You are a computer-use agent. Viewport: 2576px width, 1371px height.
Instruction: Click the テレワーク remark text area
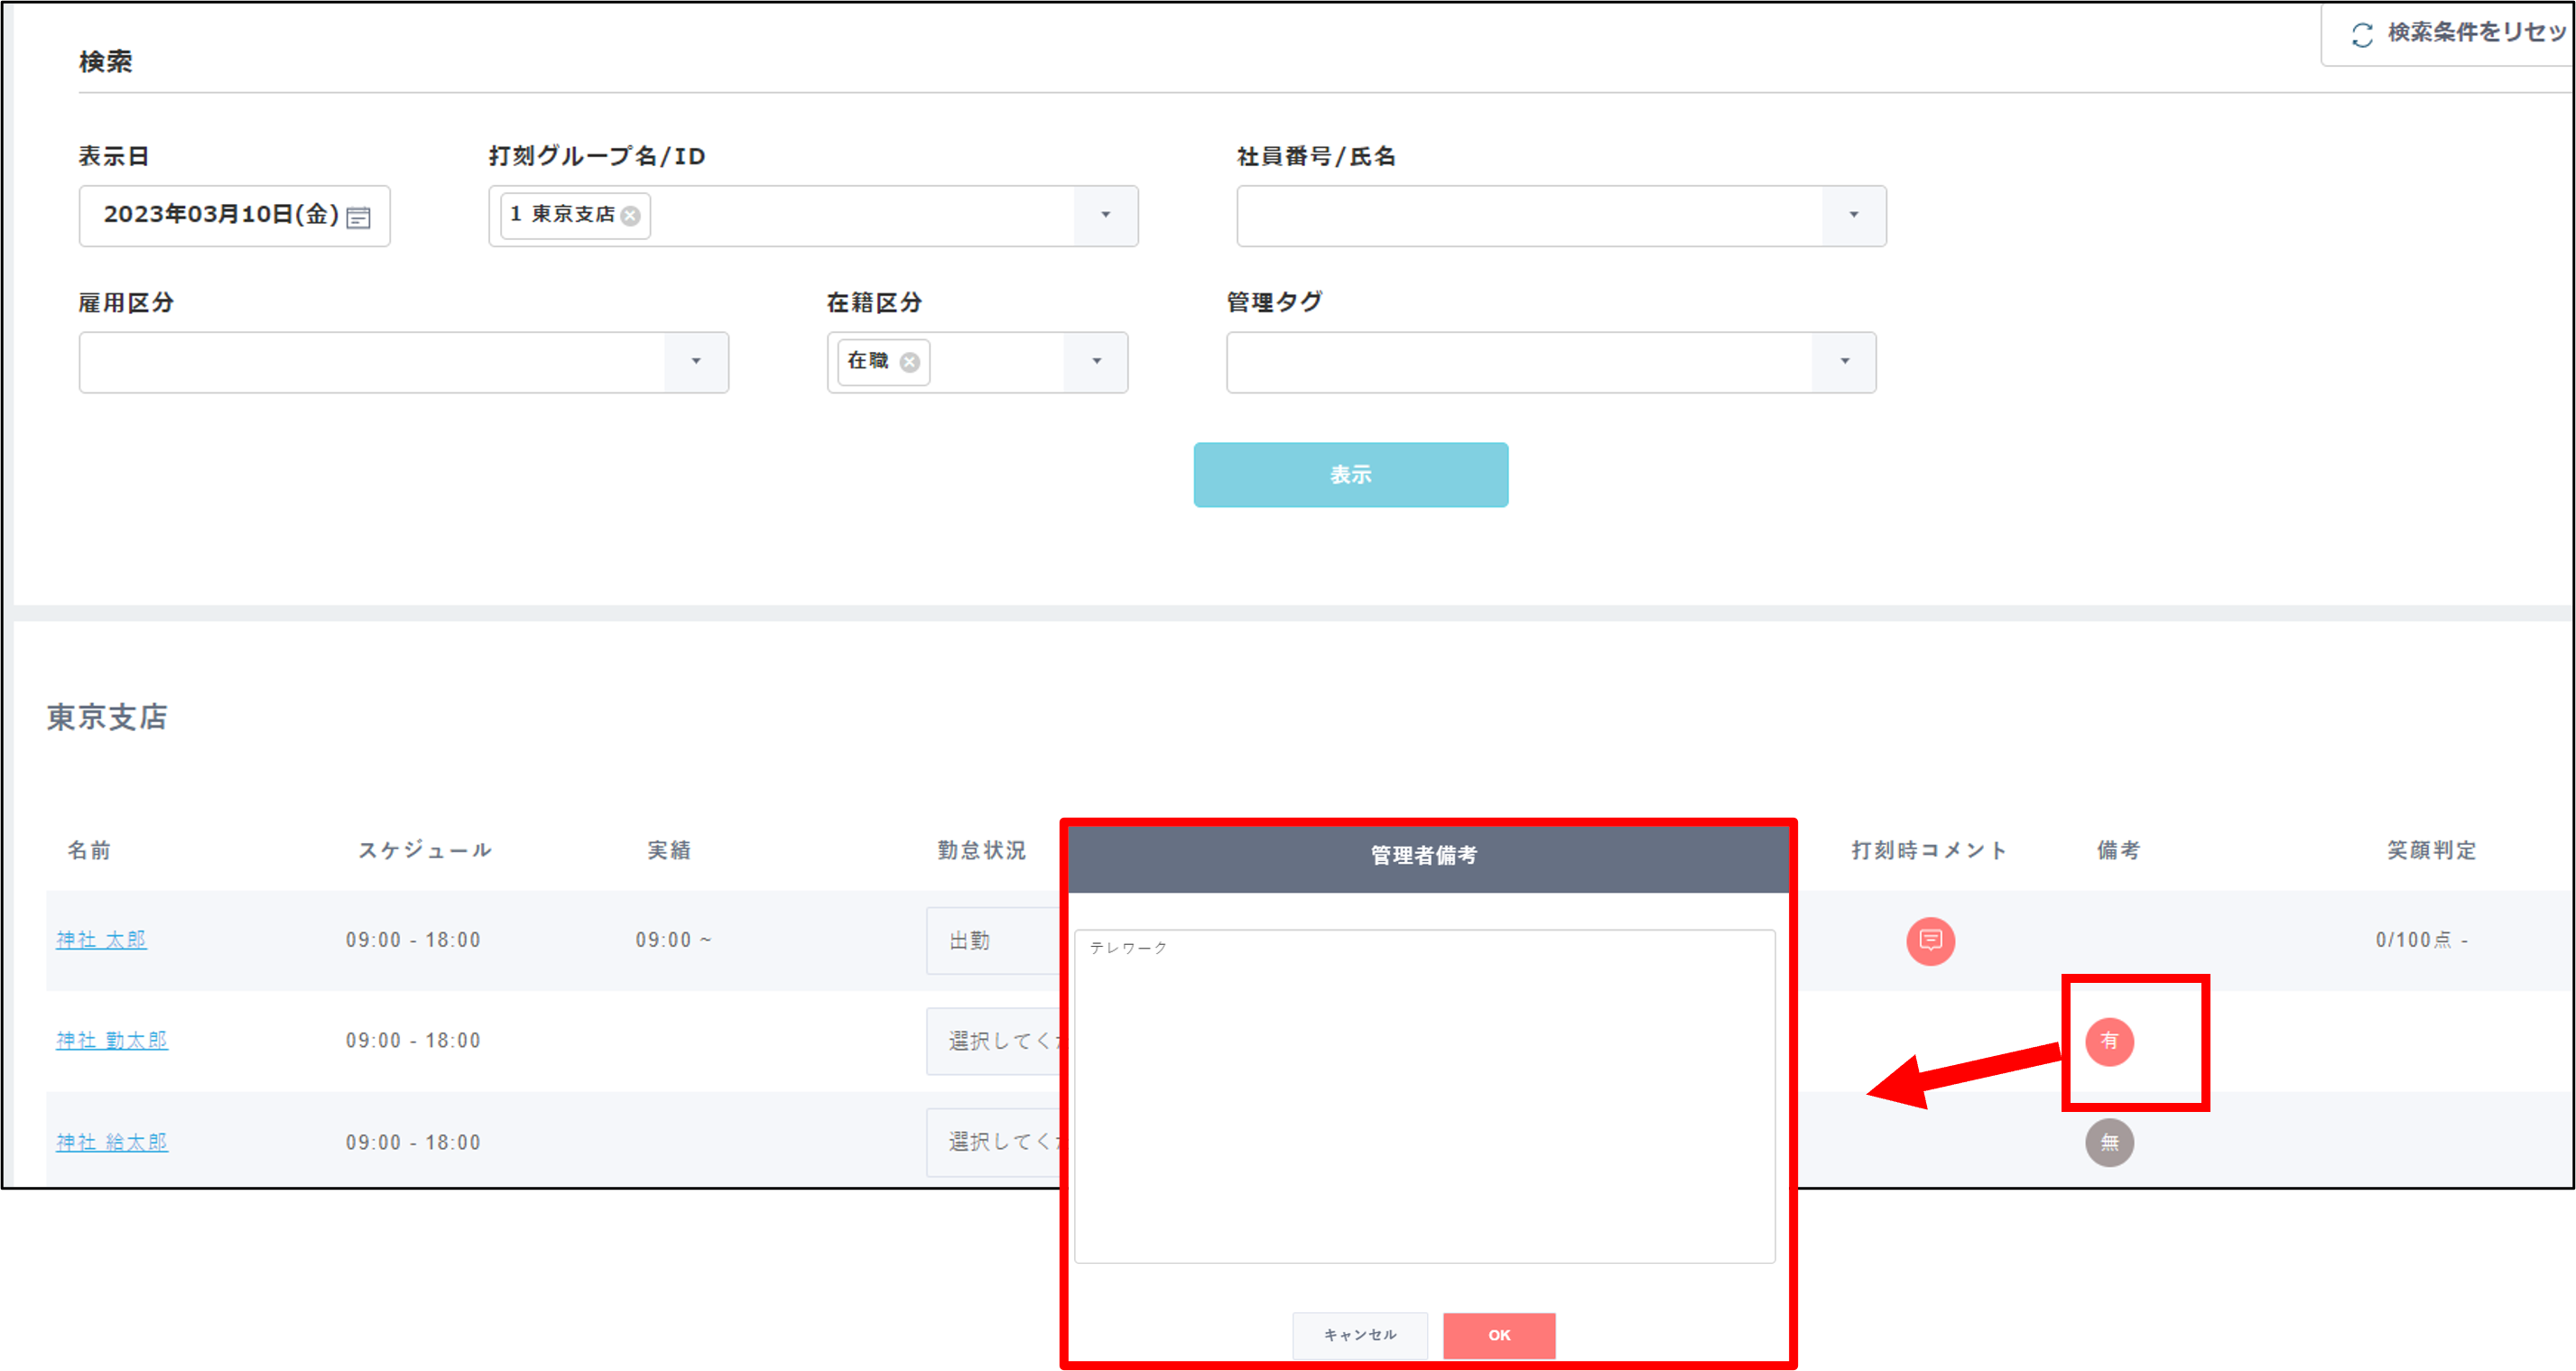1424,1095
